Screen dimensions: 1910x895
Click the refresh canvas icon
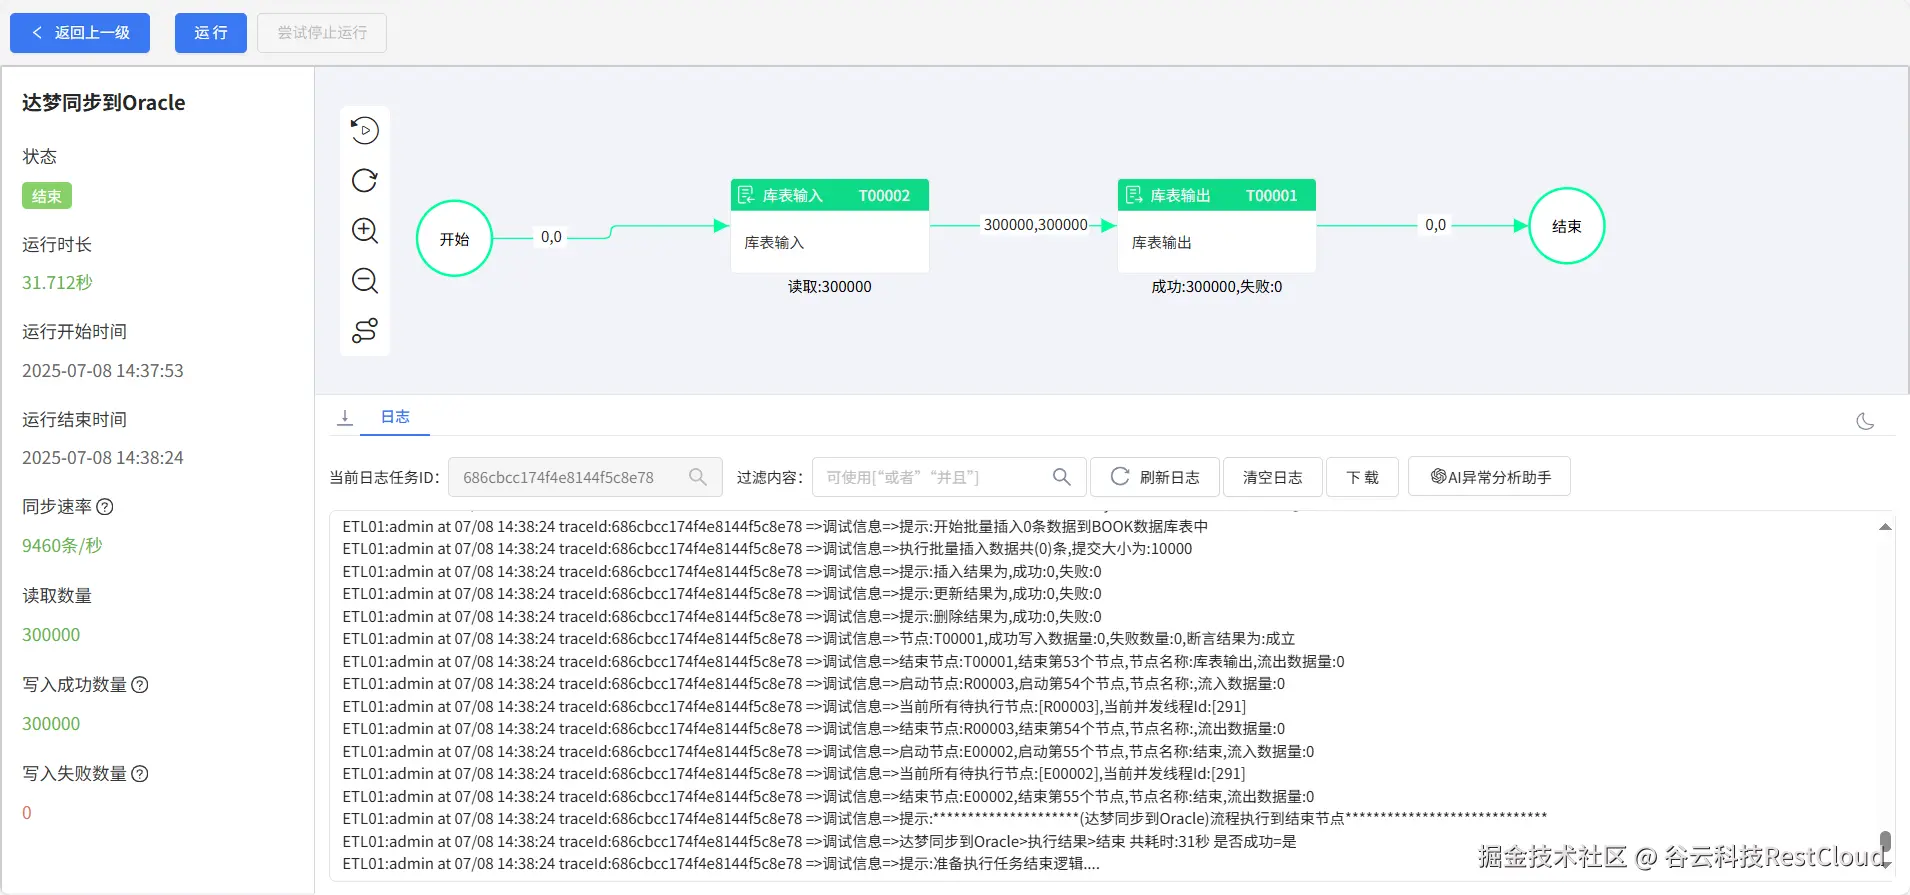[x=365, y=180]
